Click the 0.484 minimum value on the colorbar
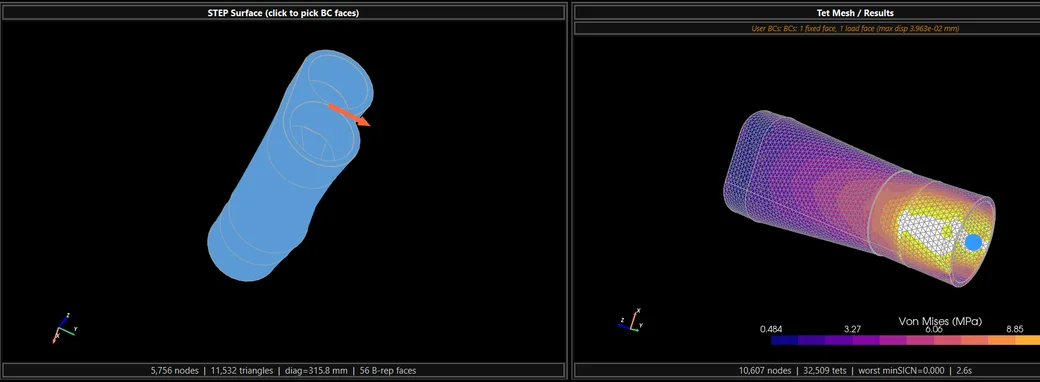Image resolution: width=1040 pixels, height=382 pixels. [x=771, y=329]
